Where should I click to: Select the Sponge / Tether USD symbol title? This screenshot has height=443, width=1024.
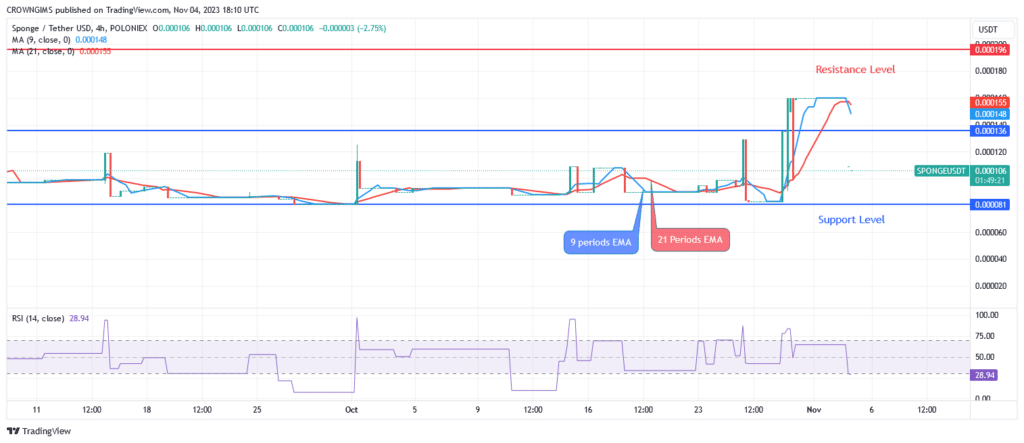pos(79,28)
